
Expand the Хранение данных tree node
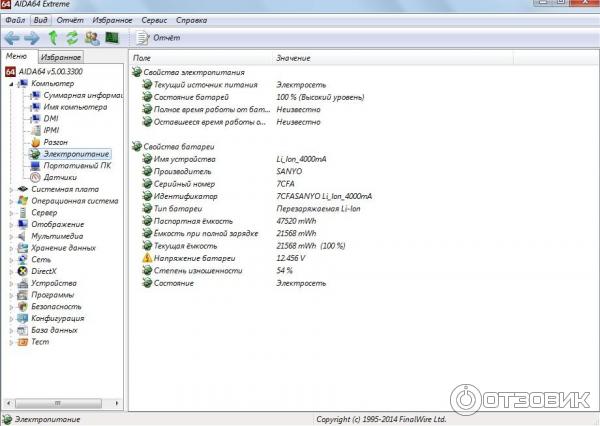coord(11,247)
